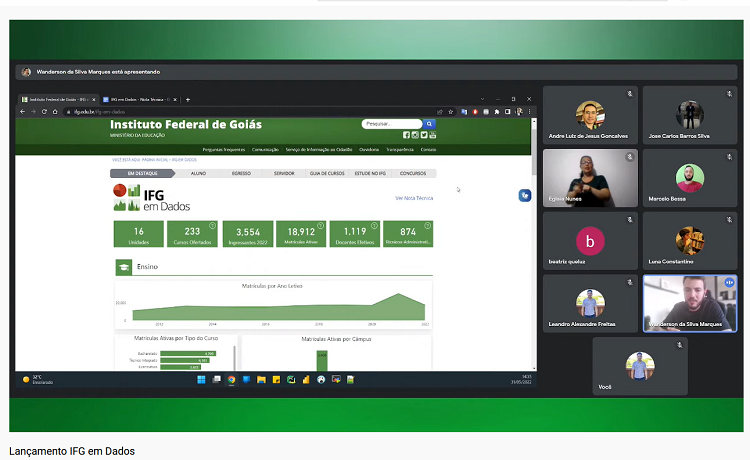Click the Pesquisar search input field
The width and height of the screenshot is (750, 460).
pos(392,124)
